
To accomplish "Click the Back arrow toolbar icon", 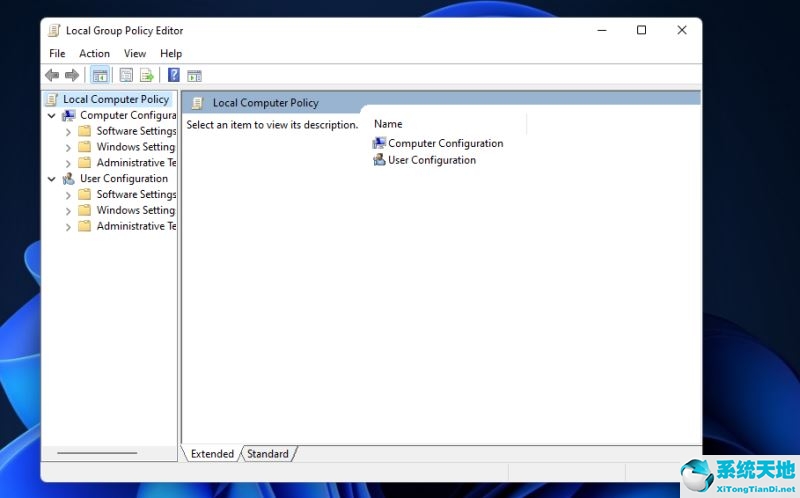I will point(52,76).
